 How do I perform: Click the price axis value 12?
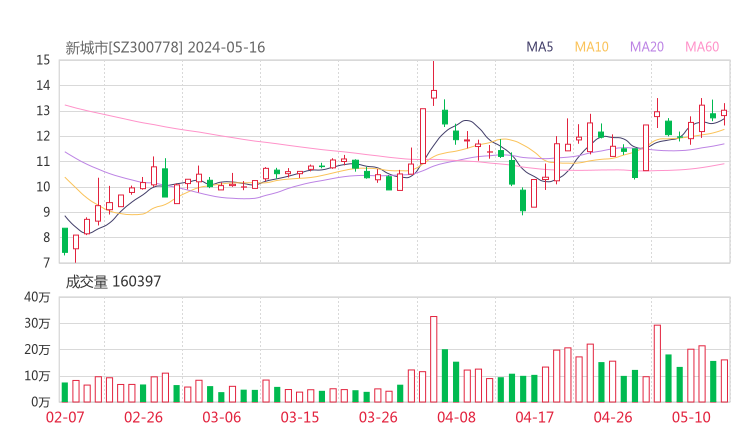(x=43, y=136)
